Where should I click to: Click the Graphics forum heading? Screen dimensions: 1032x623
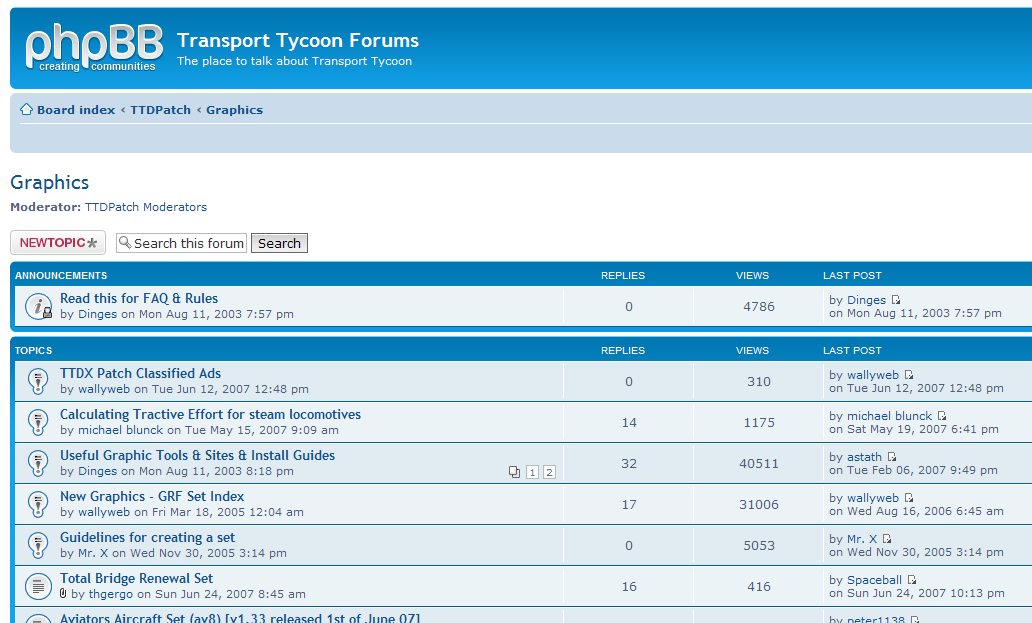tap(49, 182)
